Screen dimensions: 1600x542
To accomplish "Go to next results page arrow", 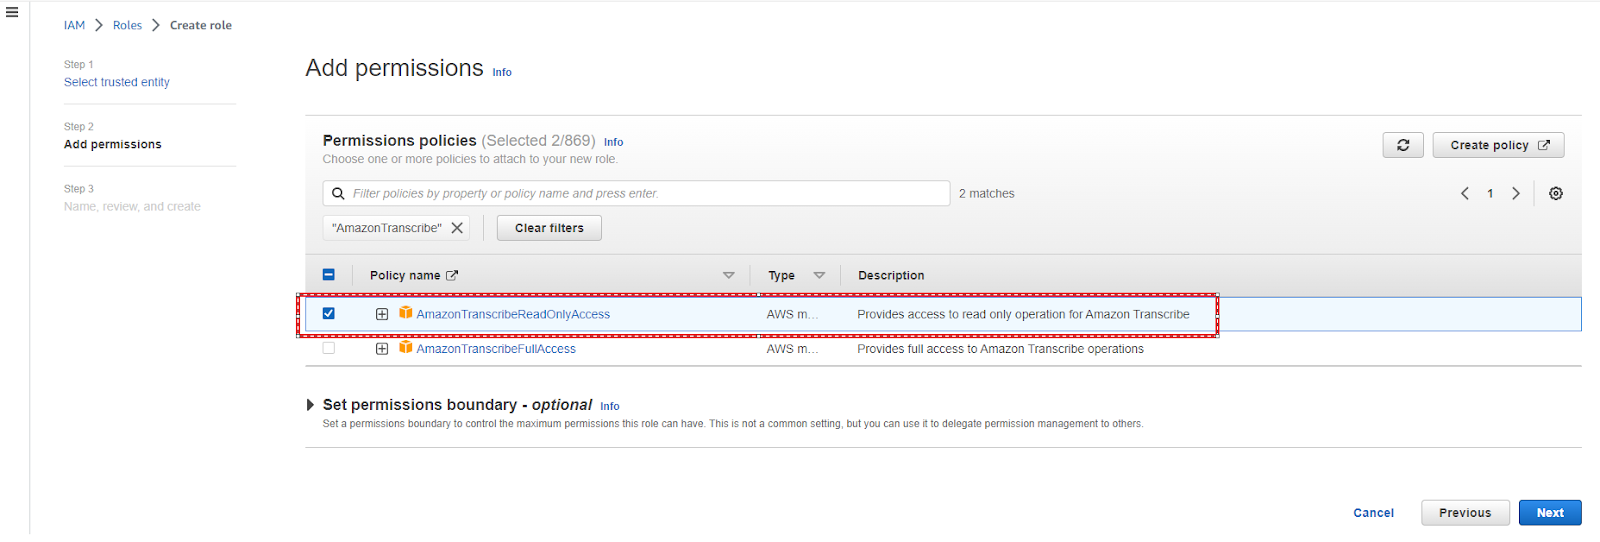I will point(1516,194).
